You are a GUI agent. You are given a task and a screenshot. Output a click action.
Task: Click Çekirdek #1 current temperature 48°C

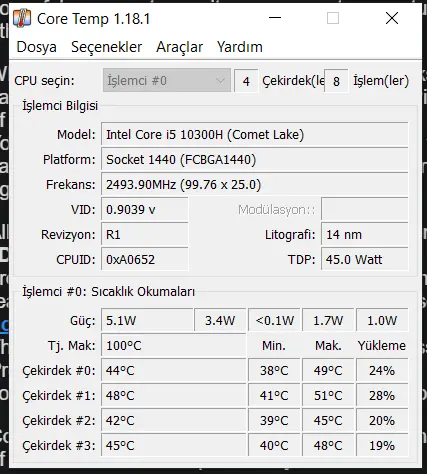pyautogui.click(x=174, y=396)
